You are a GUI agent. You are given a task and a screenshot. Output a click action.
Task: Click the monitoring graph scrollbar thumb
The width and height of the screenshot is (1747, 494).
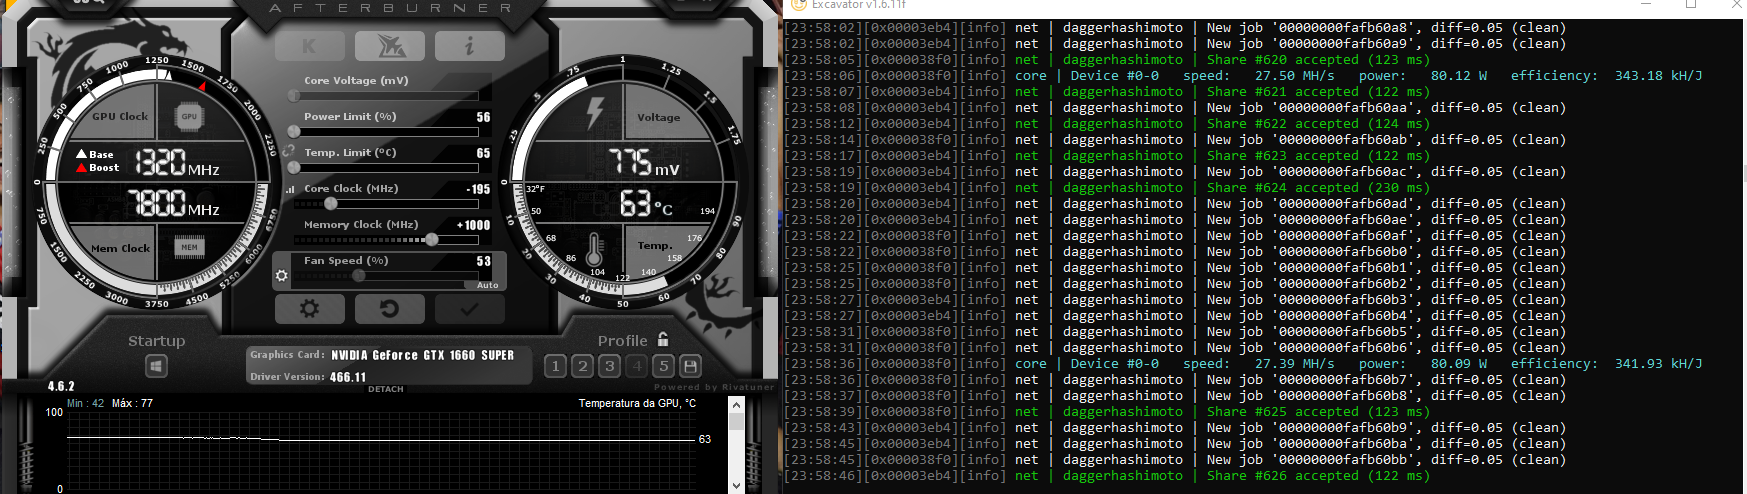pos(737,422)
